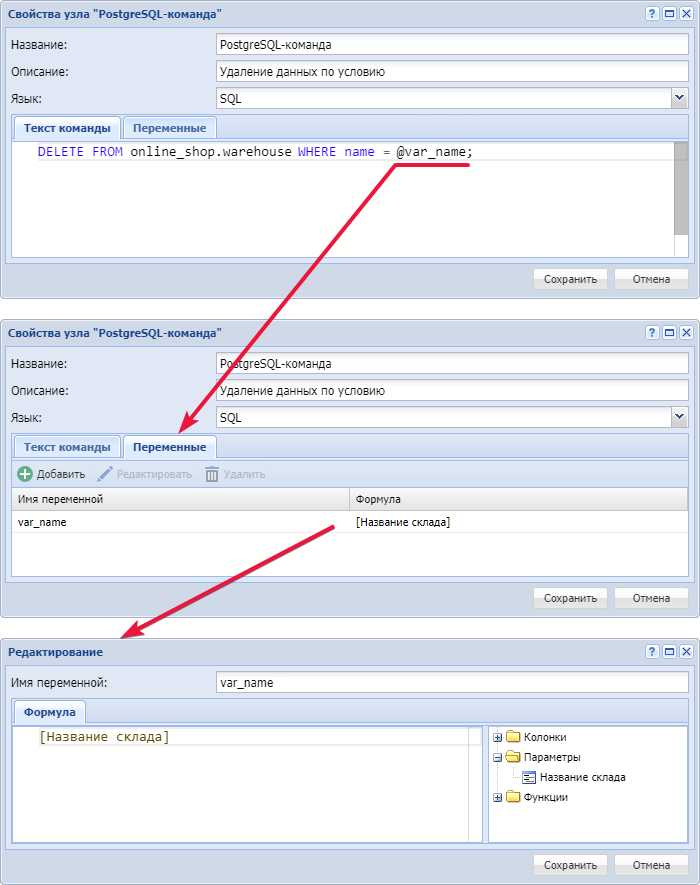
Task: Expand the Функции tree node
Action: (x=498, y=797)
